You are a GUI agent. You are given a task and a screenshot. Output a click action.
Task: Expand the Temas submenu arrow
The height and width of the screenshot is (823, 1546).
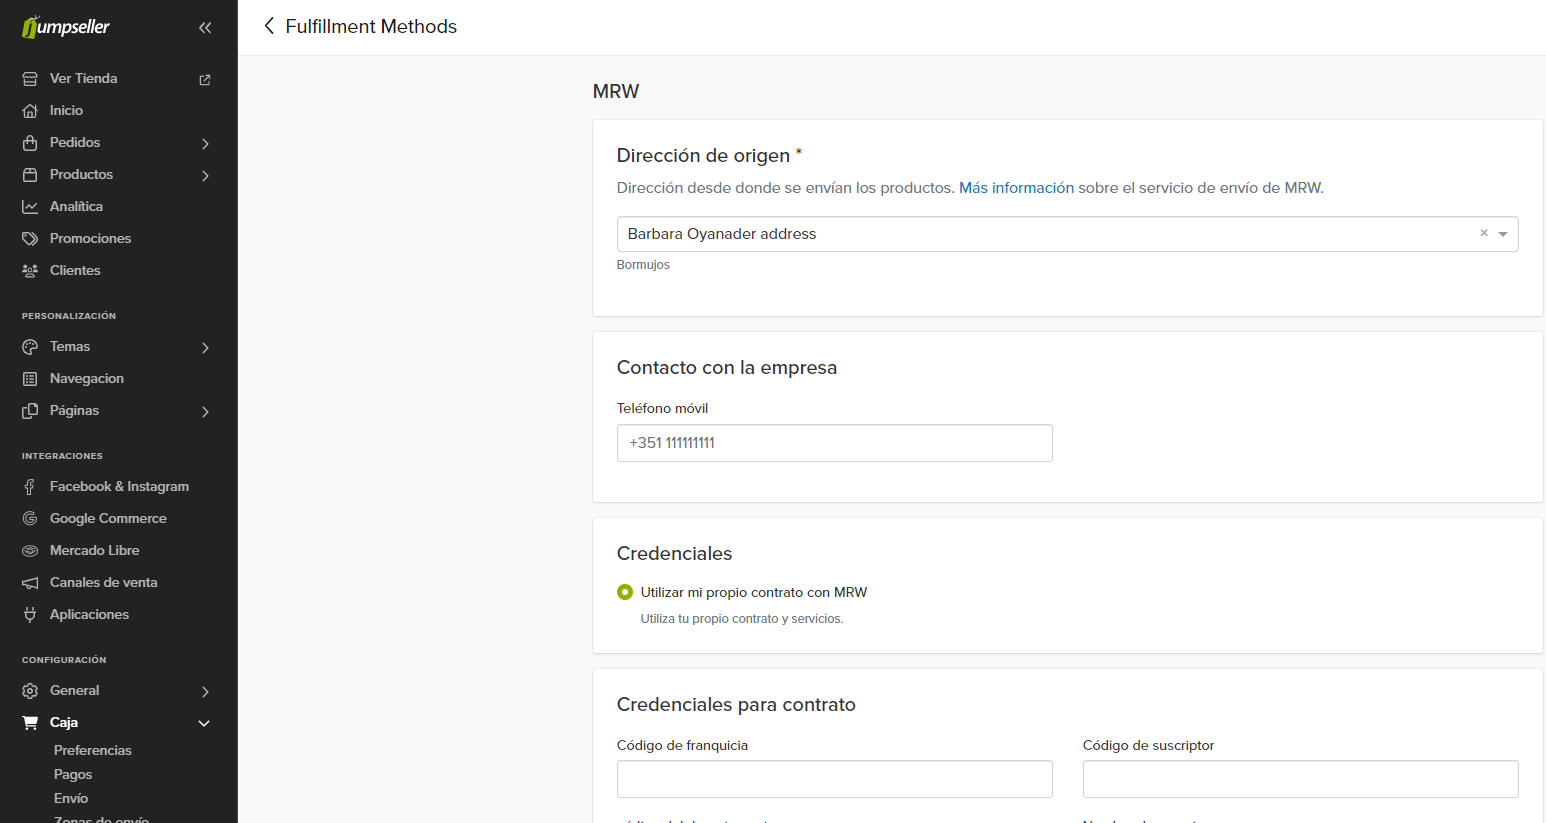click(x=205, y=347)
